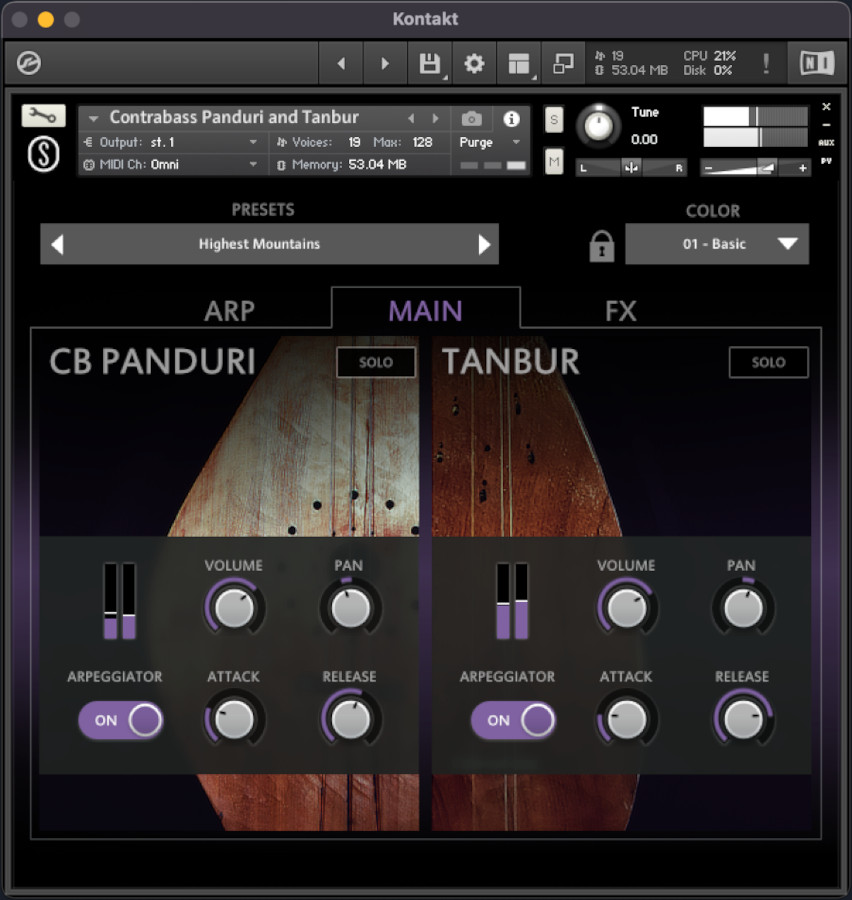Viewport: 852px width, 900px height.
Task: Toggle Tanbur SOLO
Action: tap(768, 362)
